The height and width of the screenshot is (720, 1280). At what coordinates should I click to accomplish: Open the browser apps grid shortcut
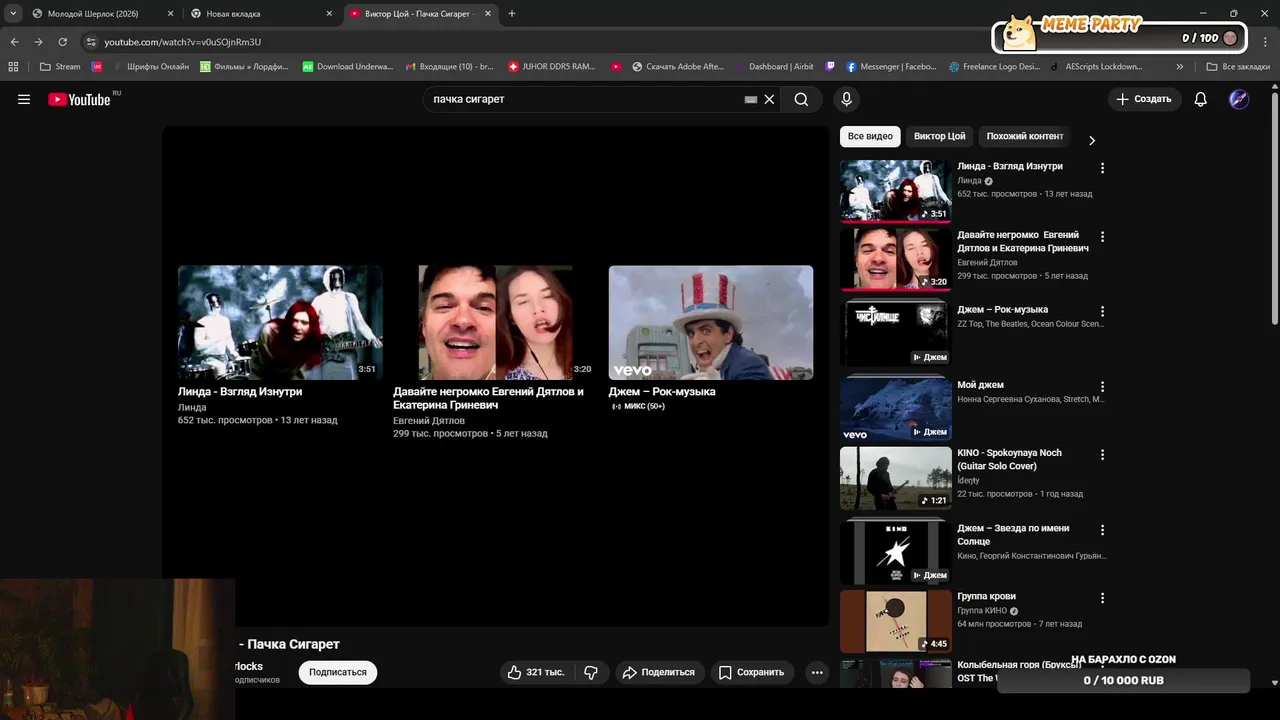point(13,67)
